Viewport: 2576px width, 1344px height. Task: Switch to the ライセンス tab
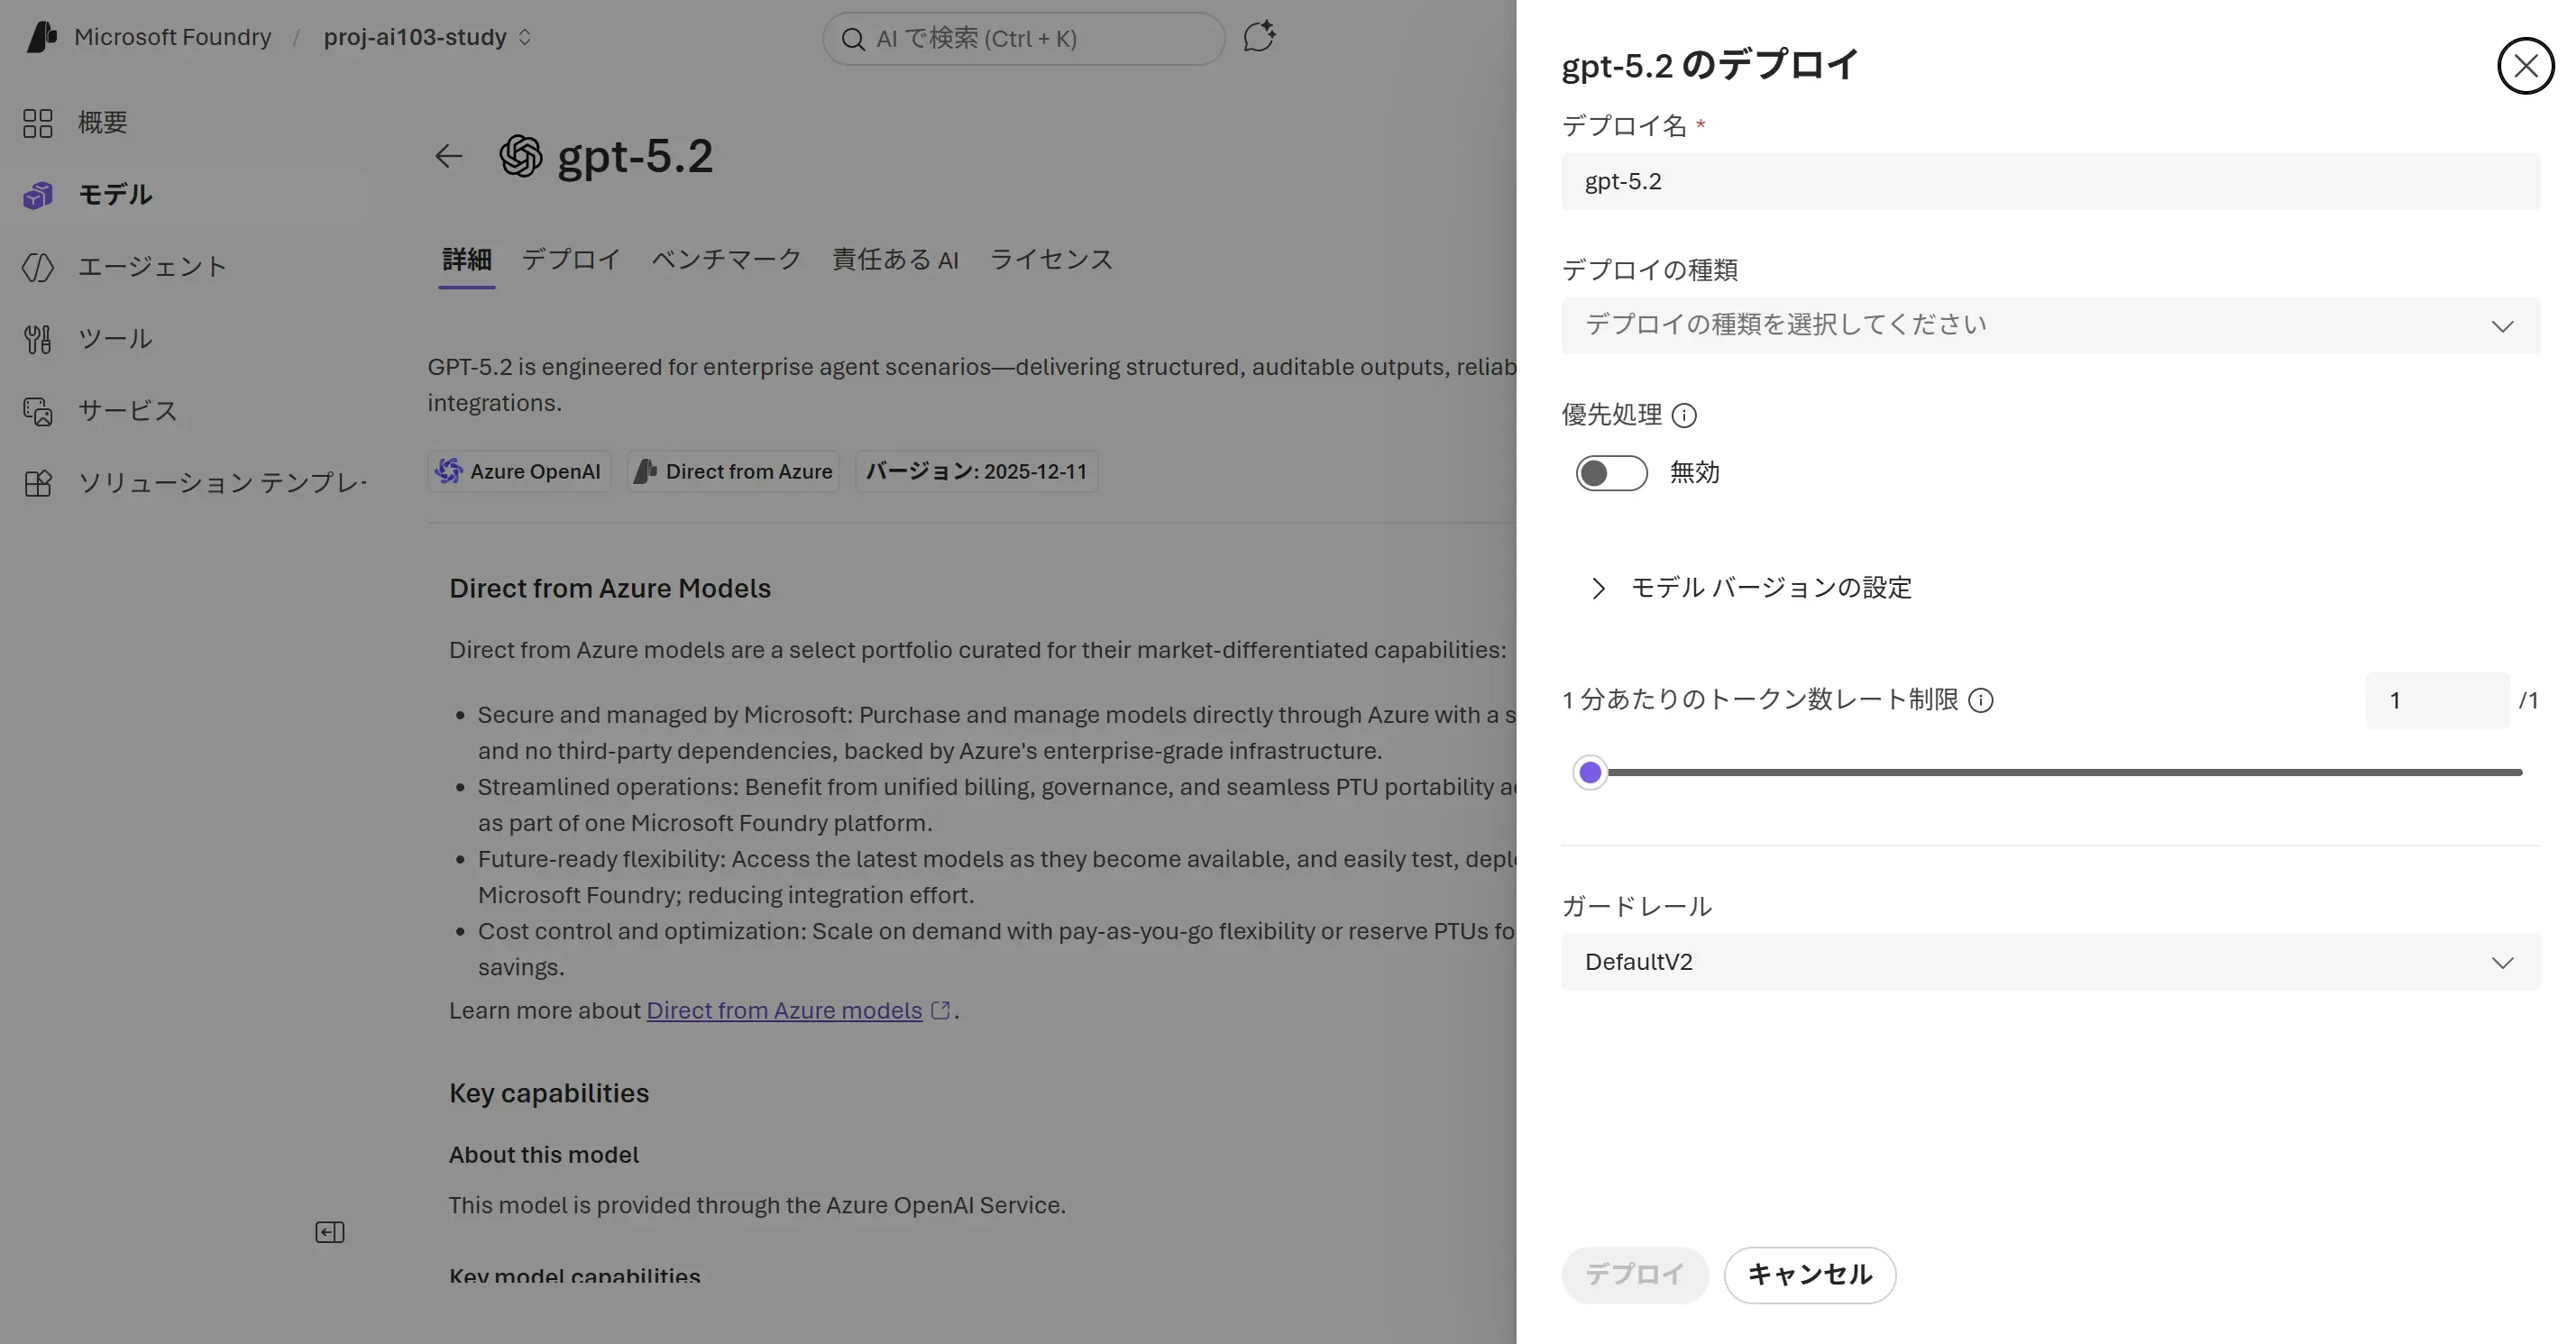pos(1051,260)
